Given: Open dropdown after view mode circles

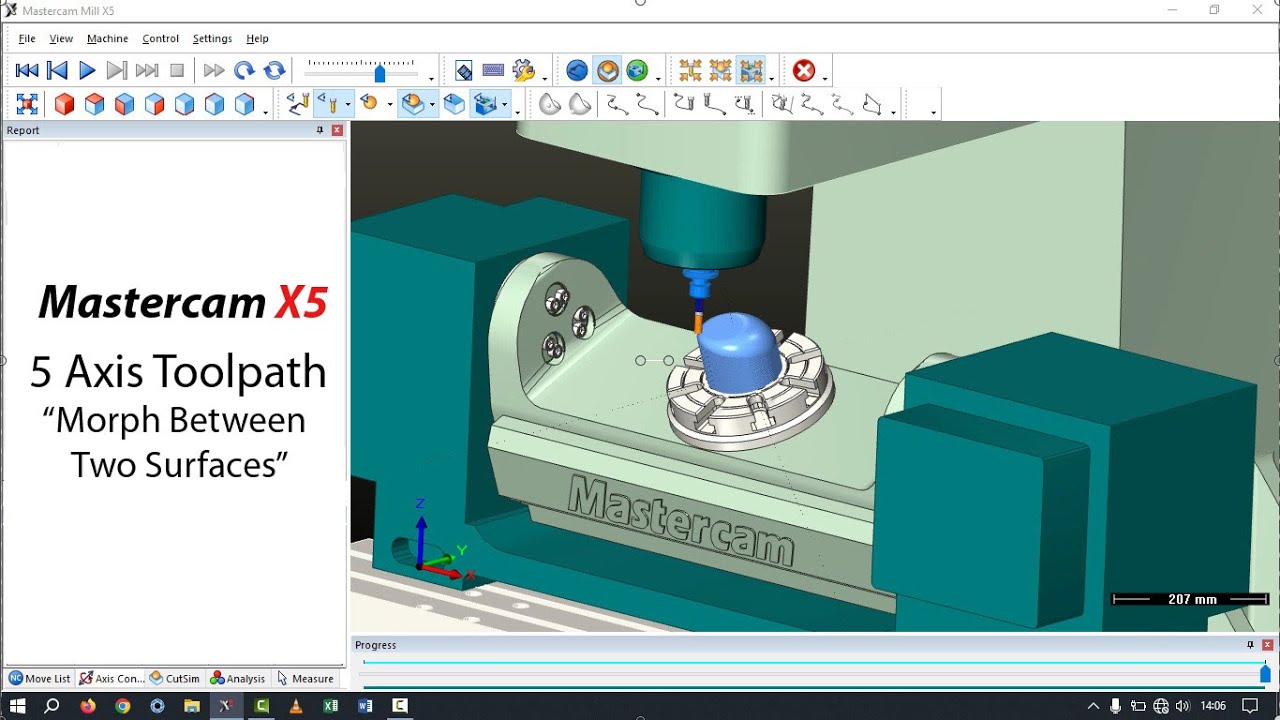Looking at the screenshot, I should click(657, 78).
